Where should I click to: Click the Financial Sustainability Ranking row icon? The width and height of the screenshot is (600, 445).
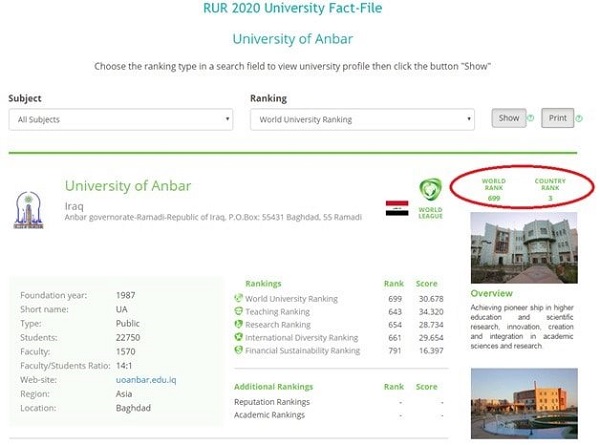pyautogui.click(x=238, y=350)
